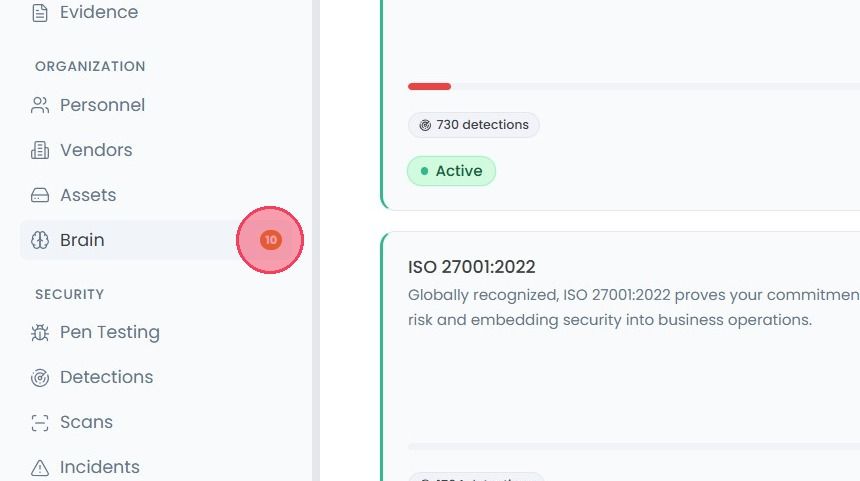Navigate to Detections in Security section

[x=107, y=377]
